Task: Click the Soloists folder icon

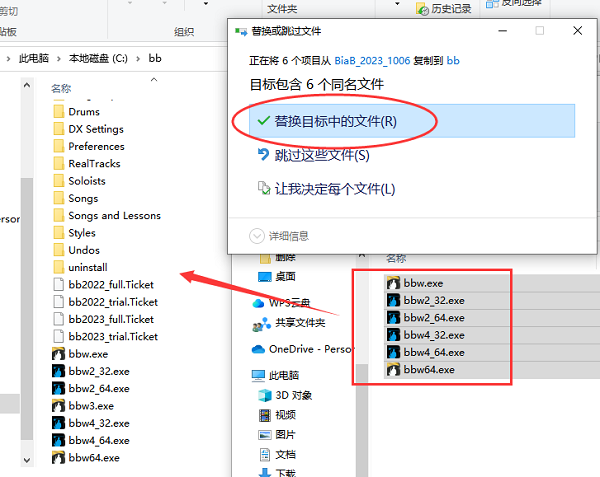Action: pyautogui.click(x=59, y=181)
